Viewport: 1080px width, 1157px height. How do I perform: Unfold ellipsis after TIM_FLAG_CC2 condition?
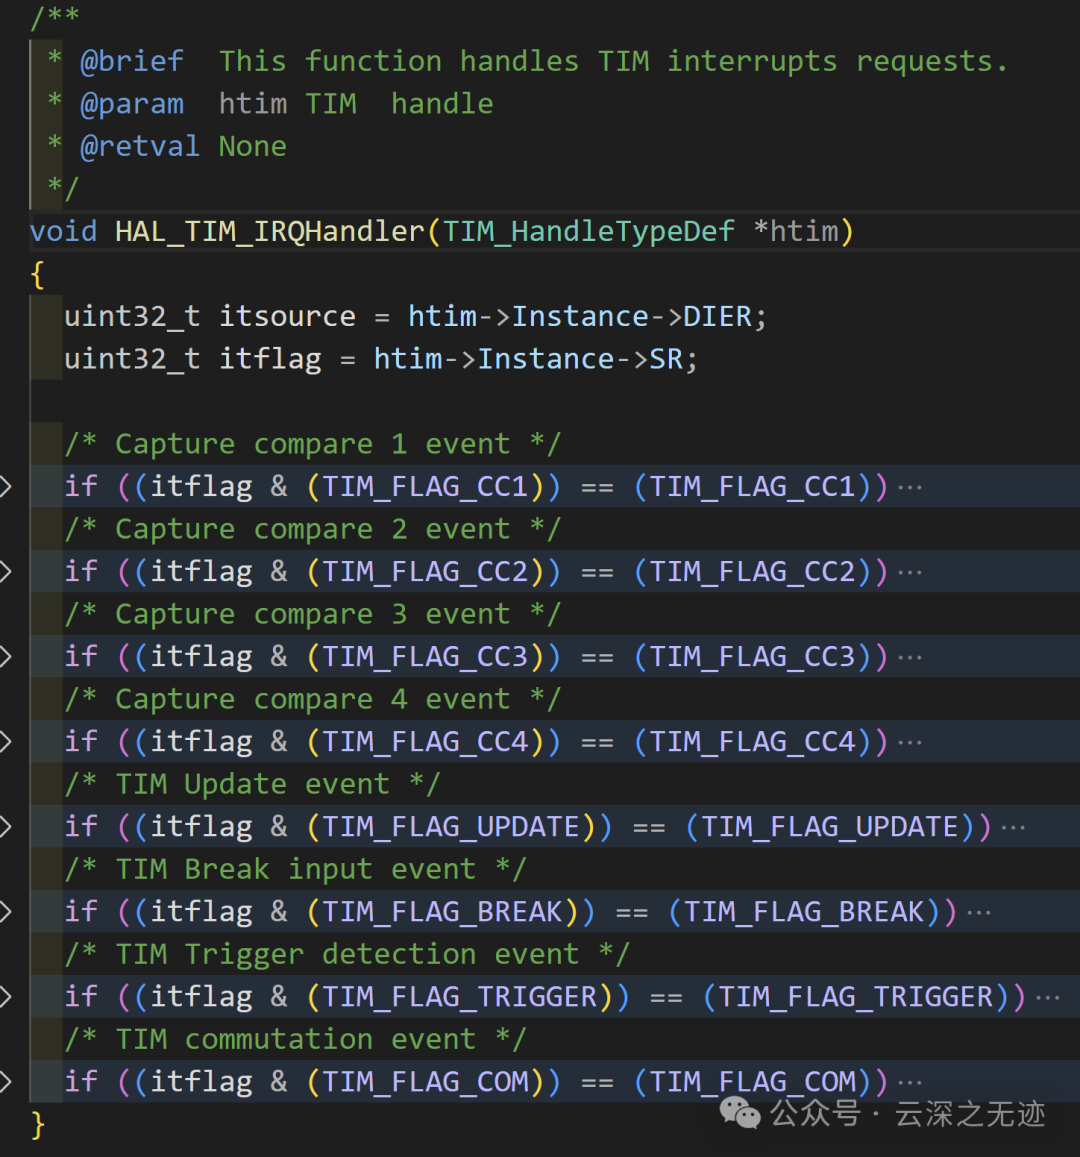pos(910,573)
